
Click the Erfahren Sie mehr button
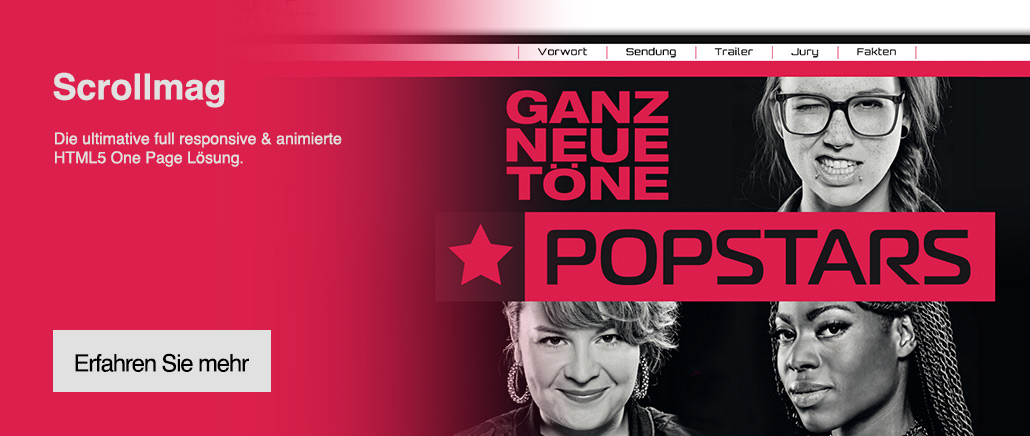162,361
